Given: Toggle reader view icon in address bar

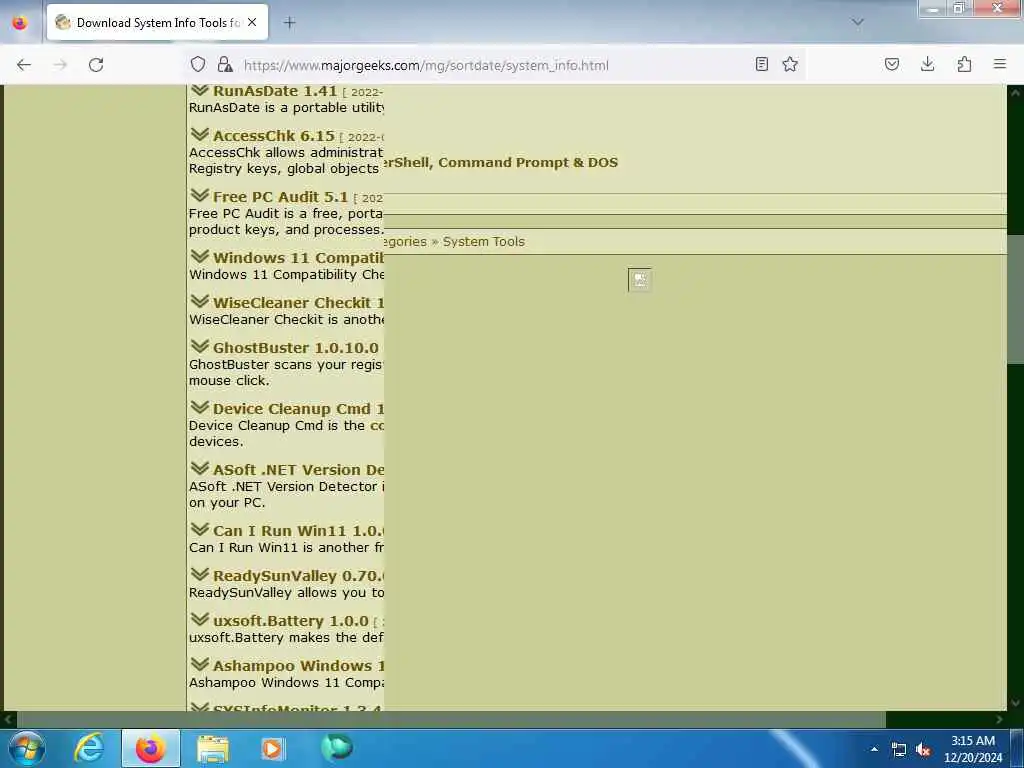Looking at the screenshot, I should [x=761, y=64].
